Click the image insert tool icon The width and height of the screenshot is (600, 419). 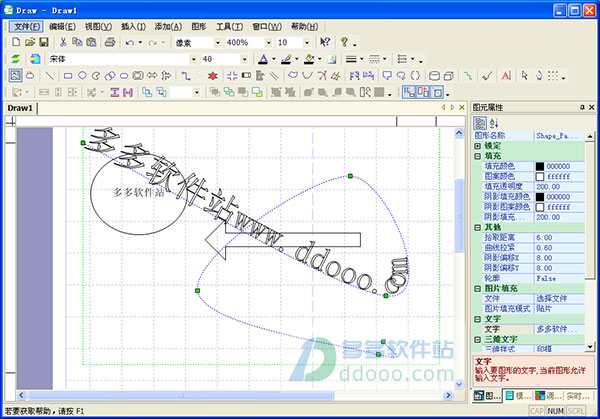point(15,76)
